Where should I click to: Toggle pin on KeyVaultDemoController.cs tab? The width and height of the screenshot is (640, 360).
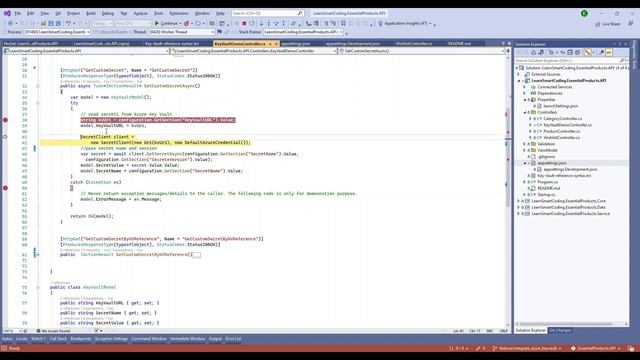click(x=270, y=44)
